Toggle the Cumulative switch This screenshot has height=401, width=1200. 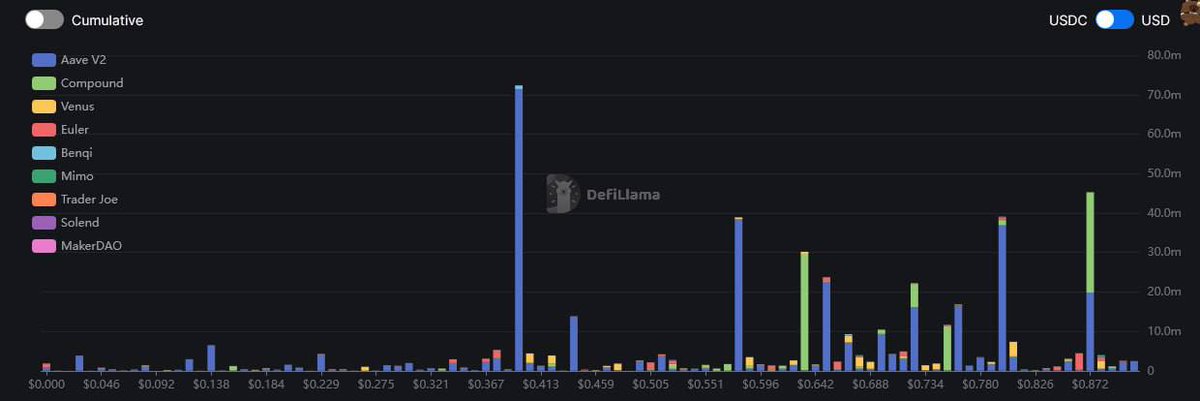[44, 20]
